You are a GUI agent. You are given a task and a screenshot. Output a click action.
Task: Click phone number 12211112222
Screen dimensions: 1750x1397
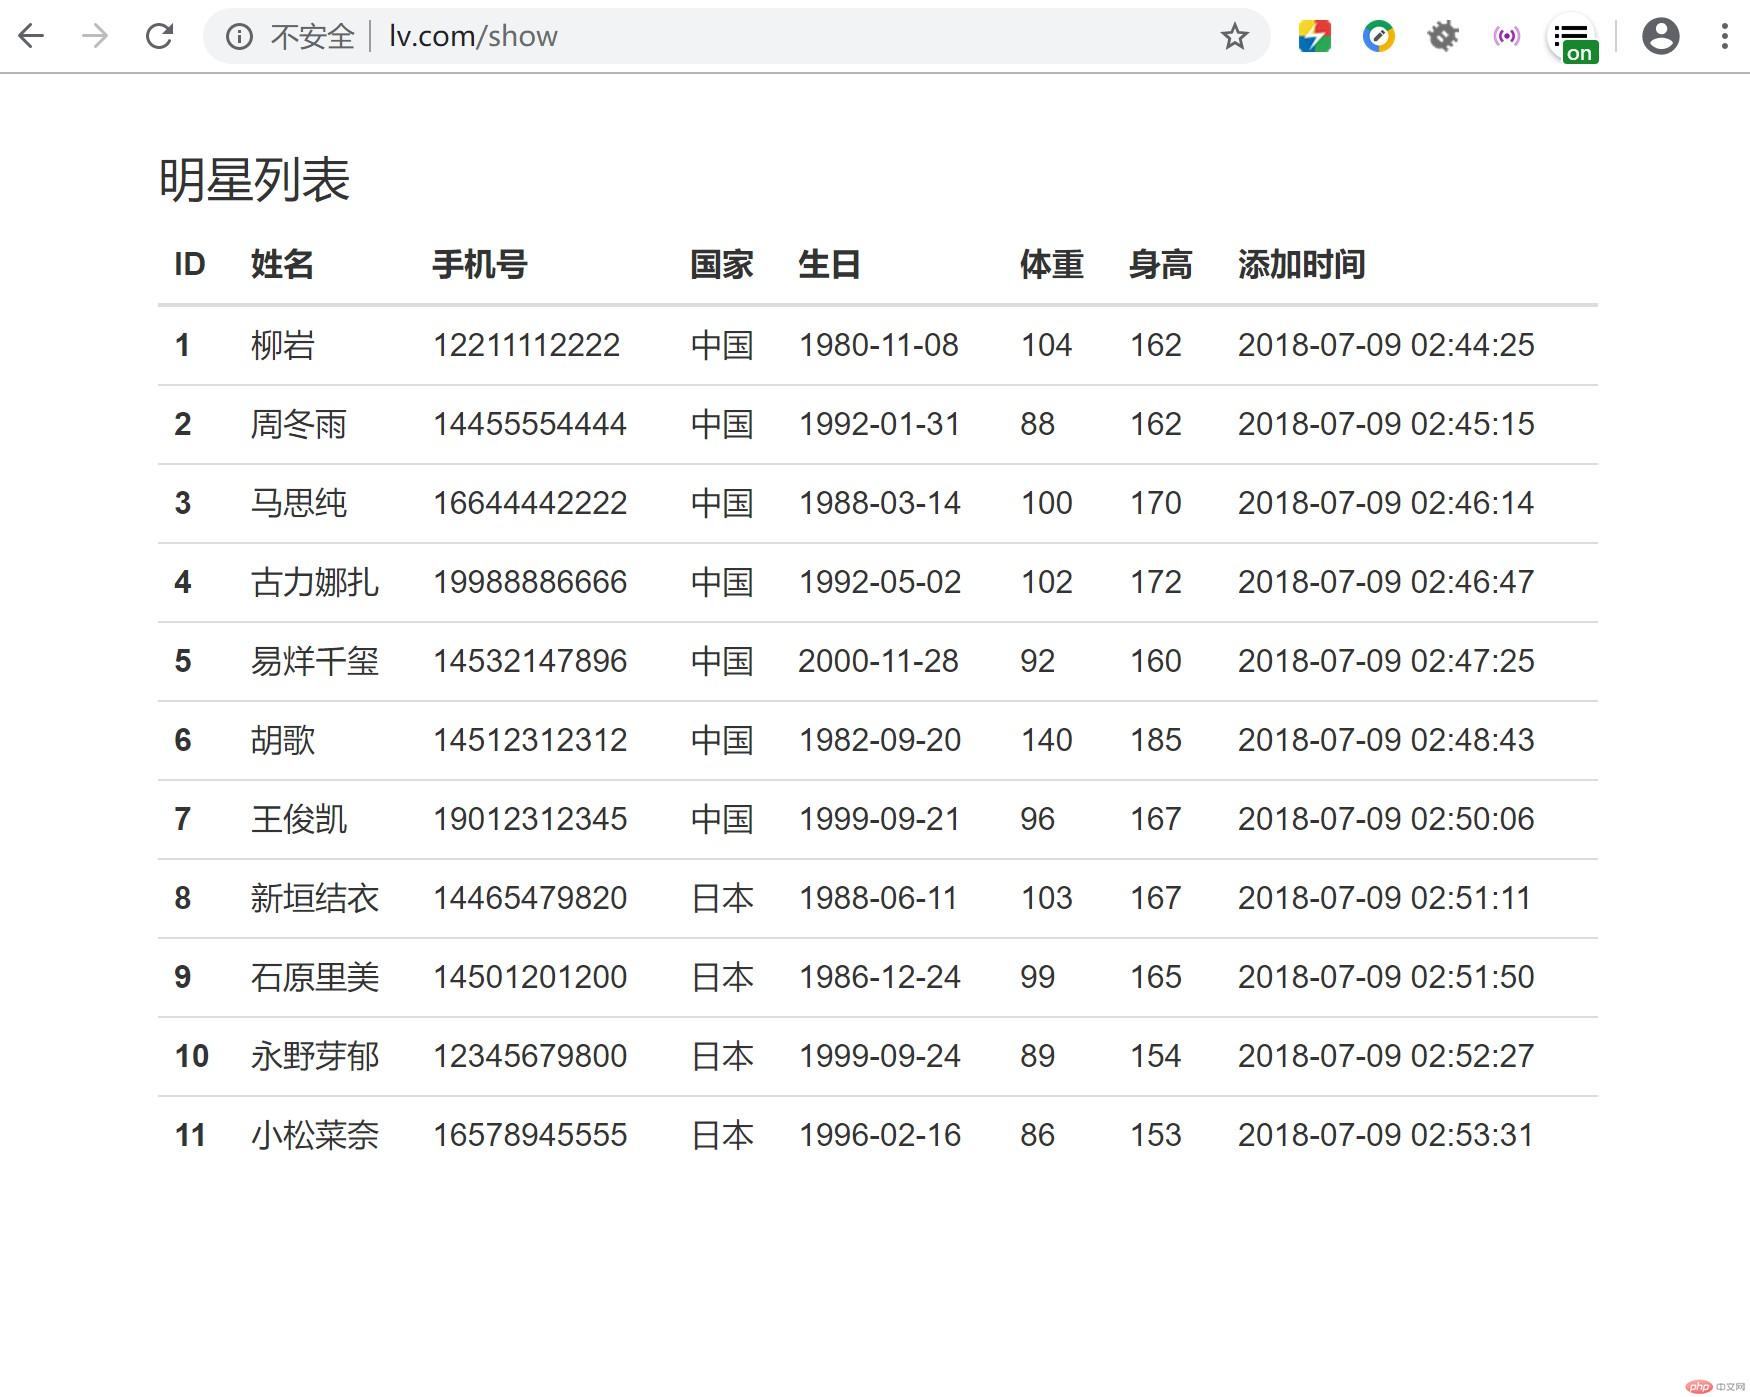tap(526, 345)
